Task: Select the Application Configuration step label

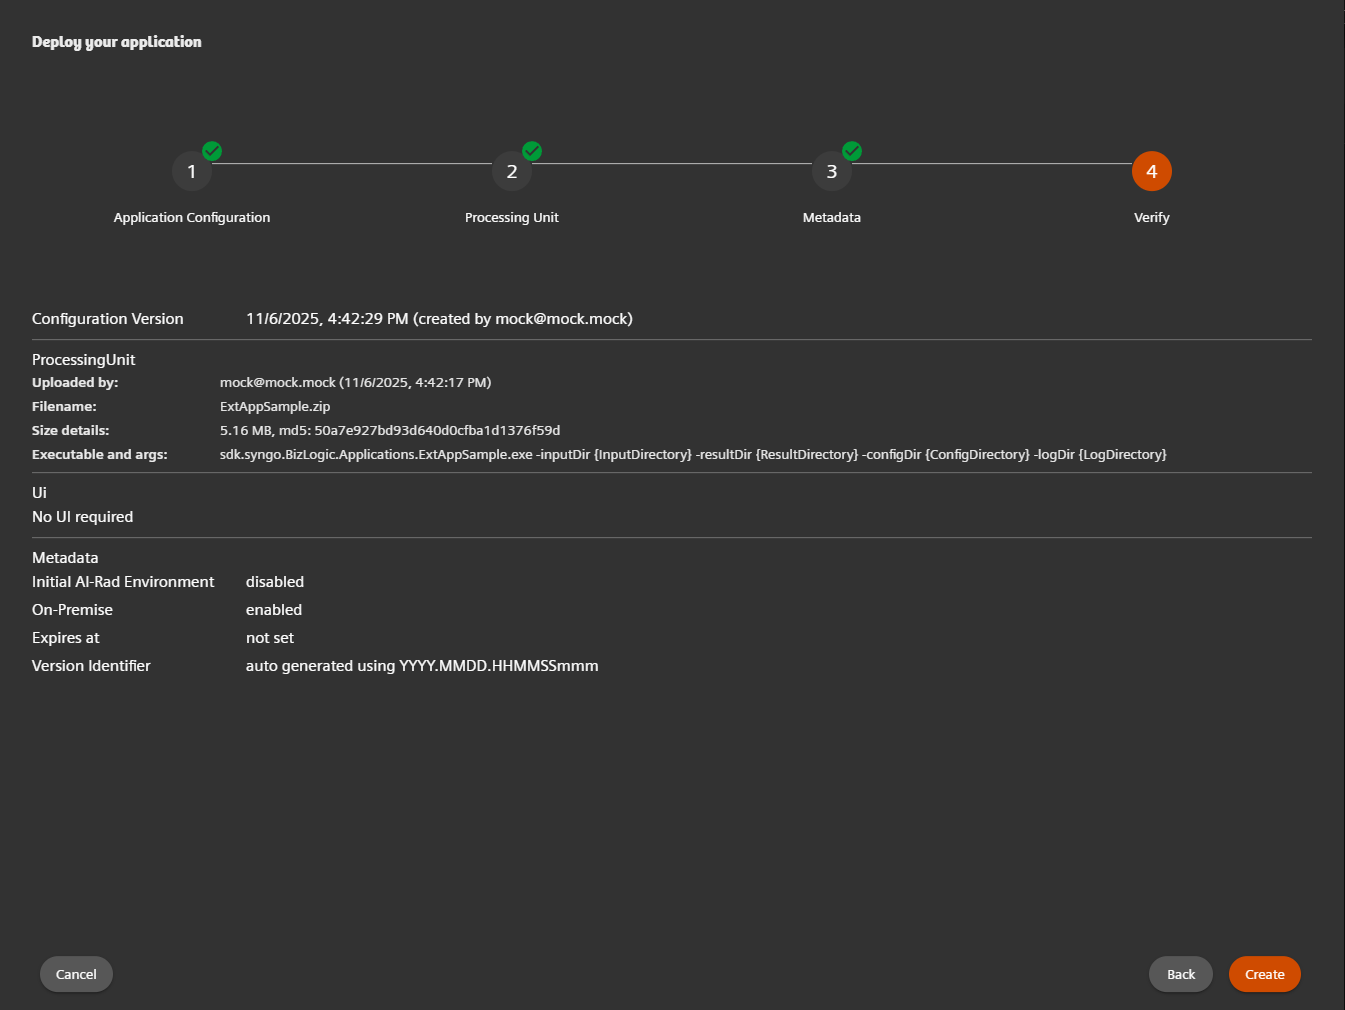Action: coord(192,217)
